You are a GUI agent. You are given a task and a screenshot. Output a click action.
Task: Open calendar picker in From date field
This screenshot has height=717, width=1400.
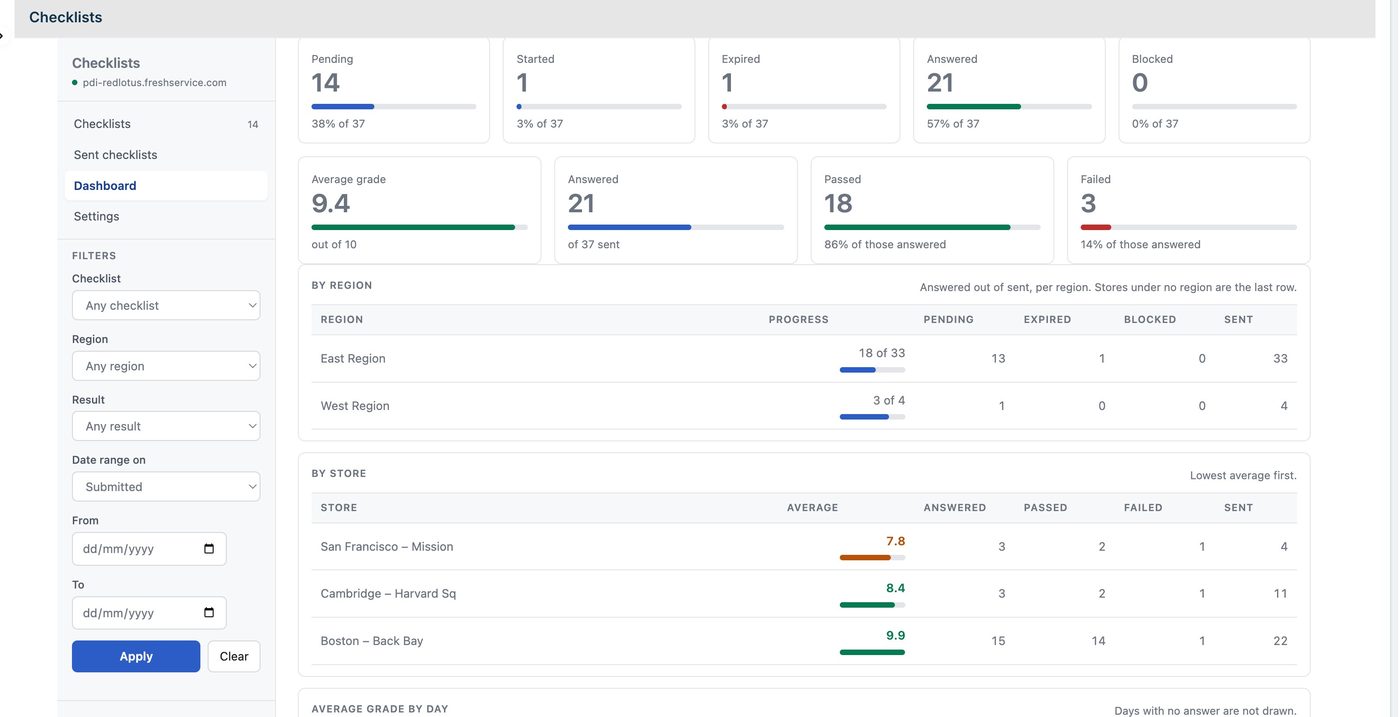pos(209,549)
